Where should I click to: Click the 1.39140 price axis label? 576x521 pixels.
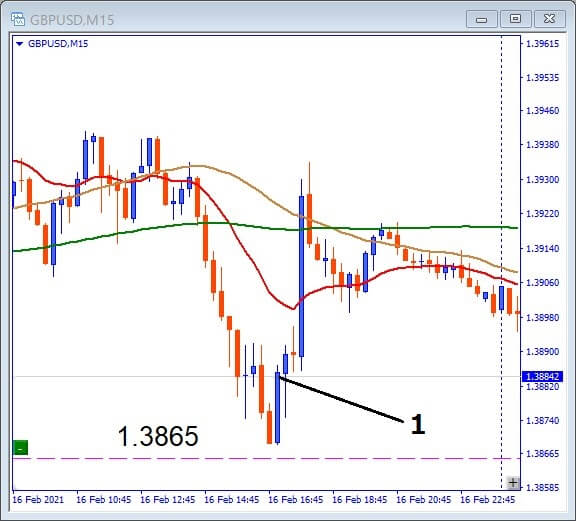point(543,249)
